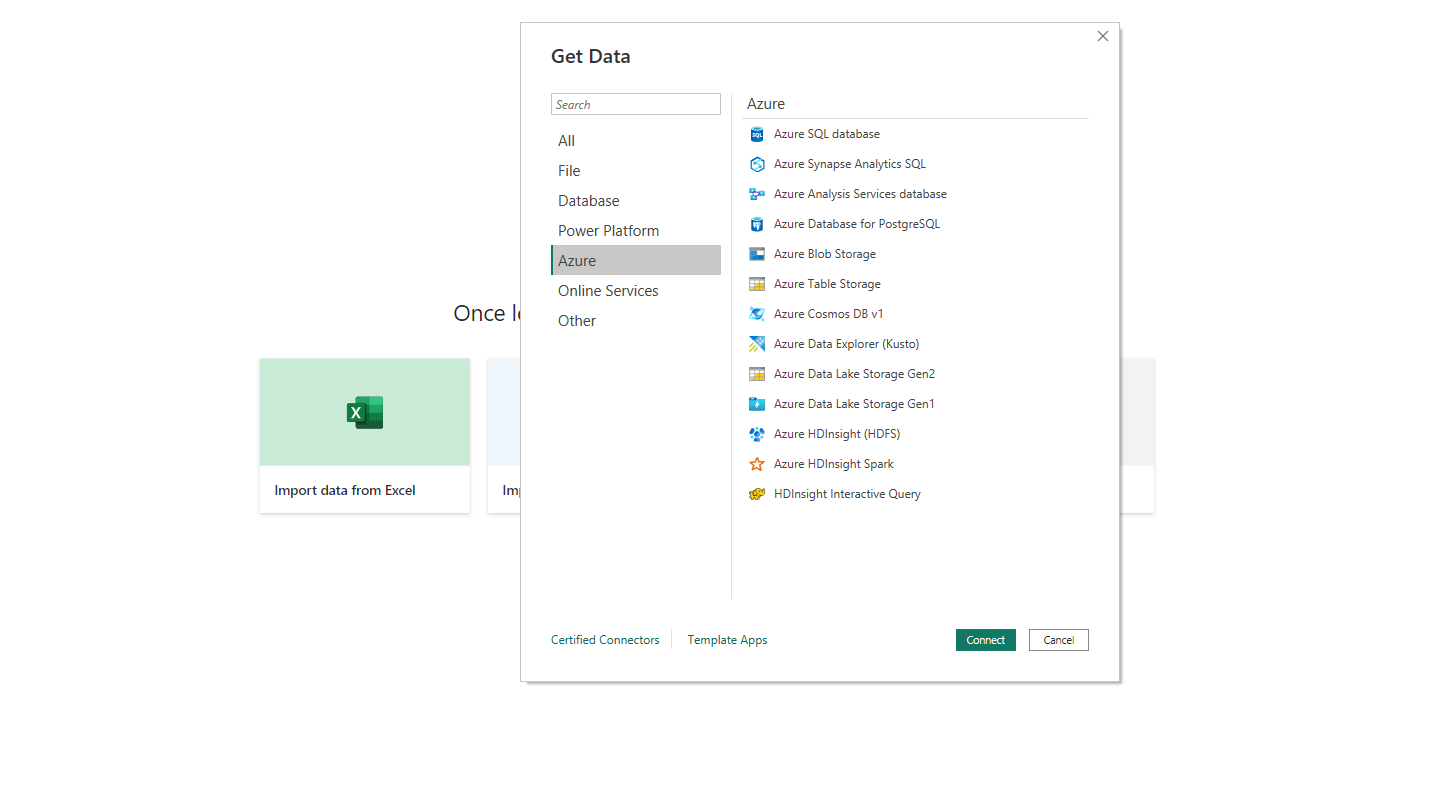
Task: Switch to the All category
Action: tap(566, 141)
